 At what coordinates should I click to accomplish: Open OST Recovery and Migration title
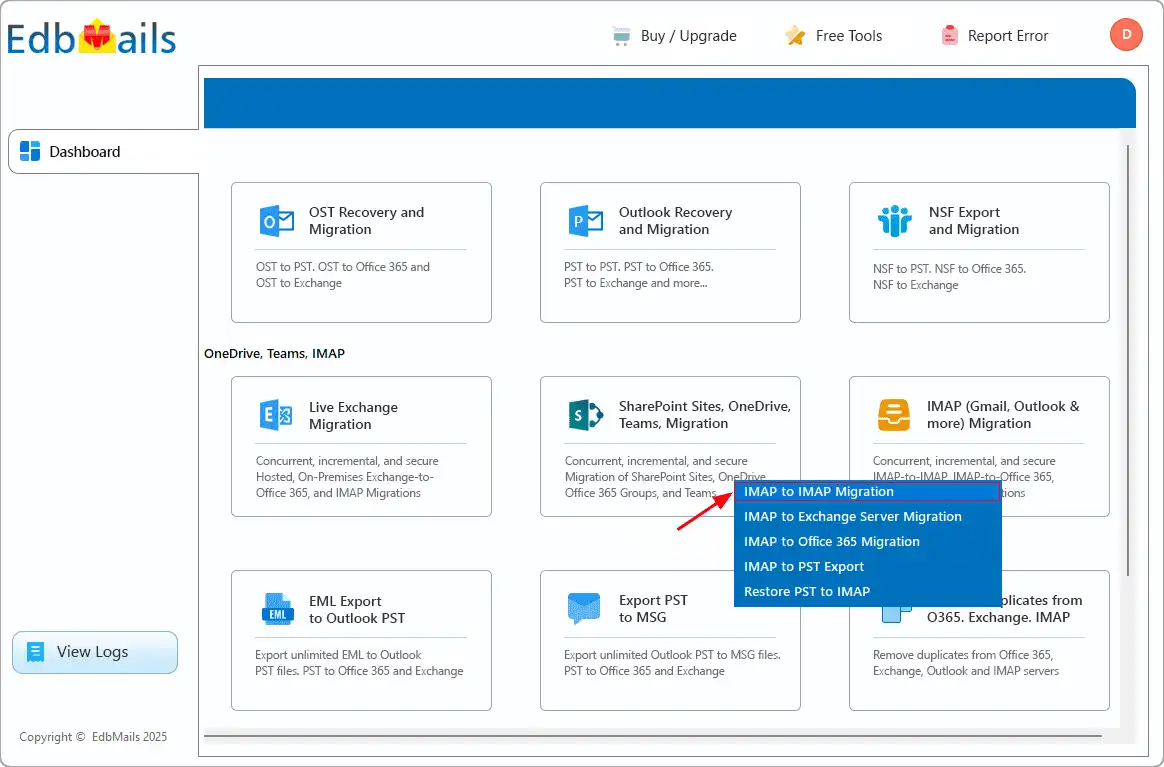coord(367,221)
